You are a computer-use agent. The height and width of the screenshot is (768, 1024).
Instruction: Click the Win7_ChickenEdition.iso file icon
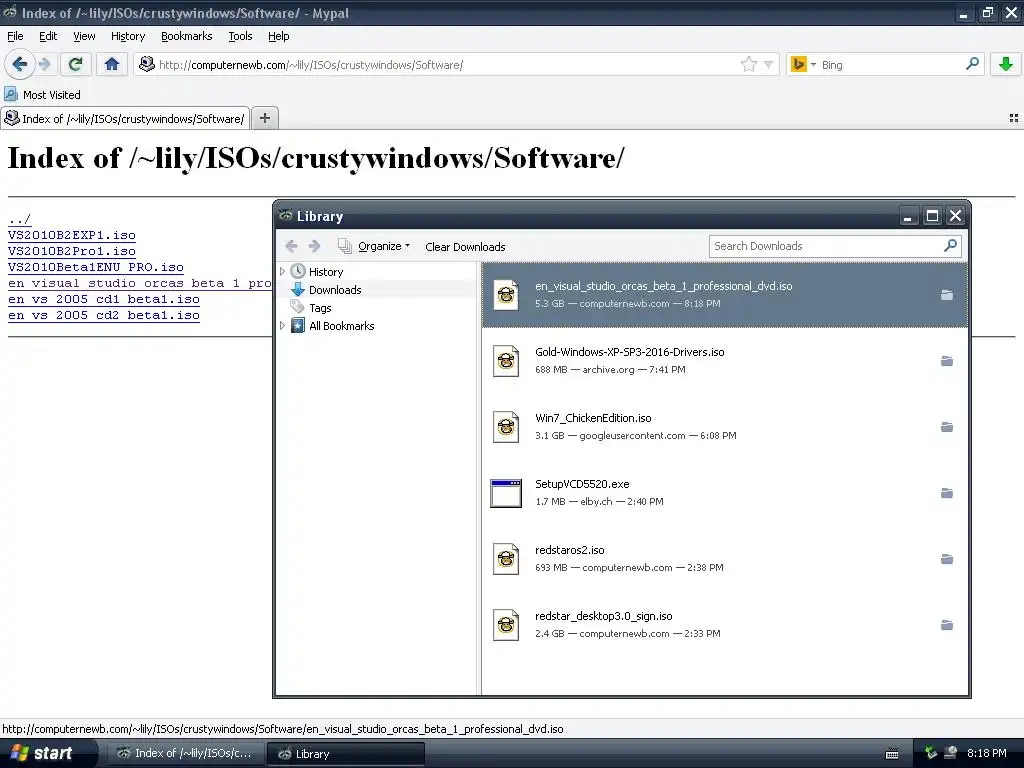505,427
